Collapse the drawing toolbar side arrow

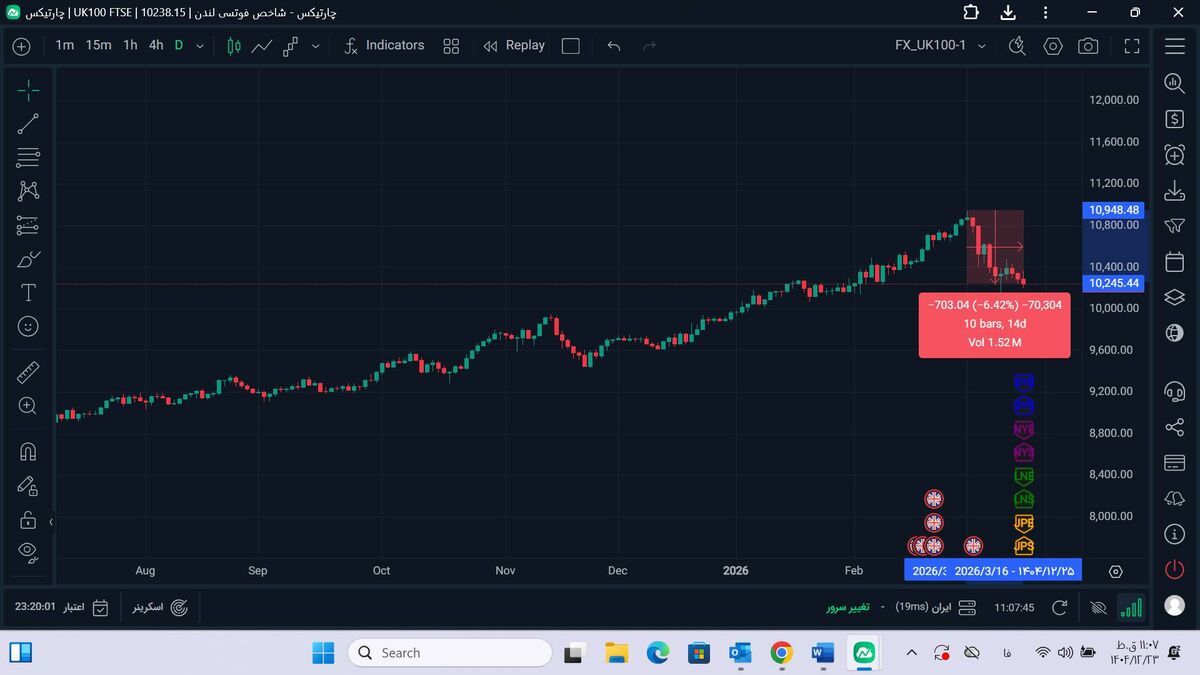[51, 521]
